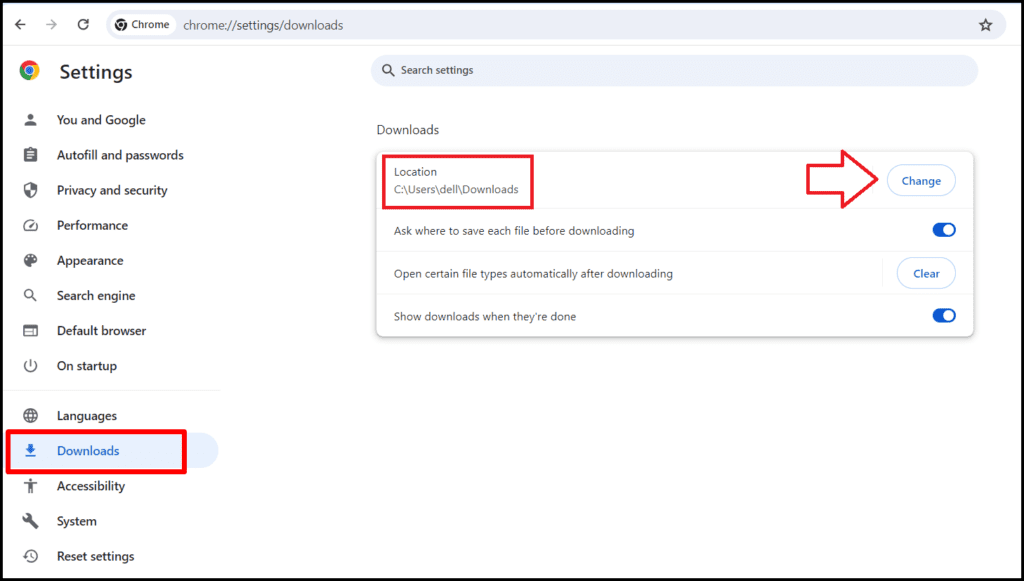Select Default browser in the sidebar
Screen dimensions: 1024x581
point(101,331)
